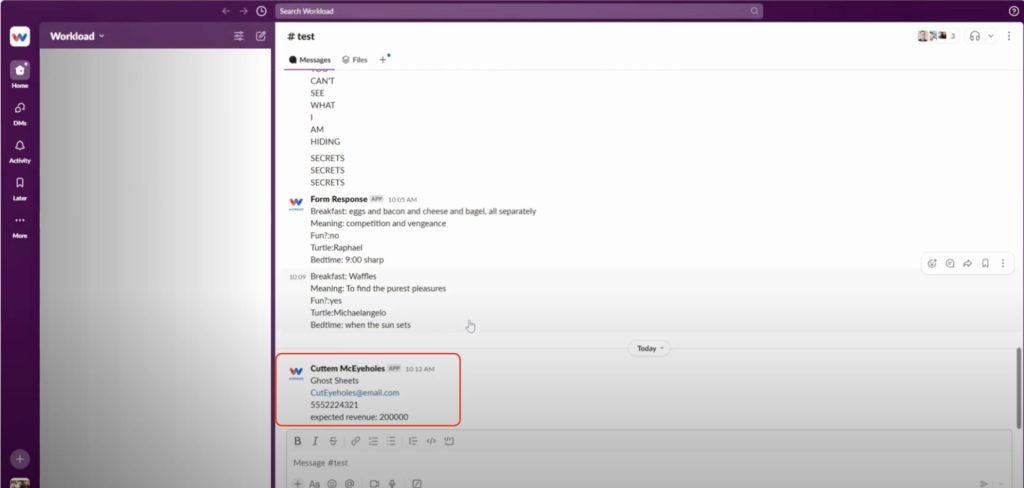1024x488 pixels.
Task: Click the Workload workspace logo icon
Action: pos(20,37)
